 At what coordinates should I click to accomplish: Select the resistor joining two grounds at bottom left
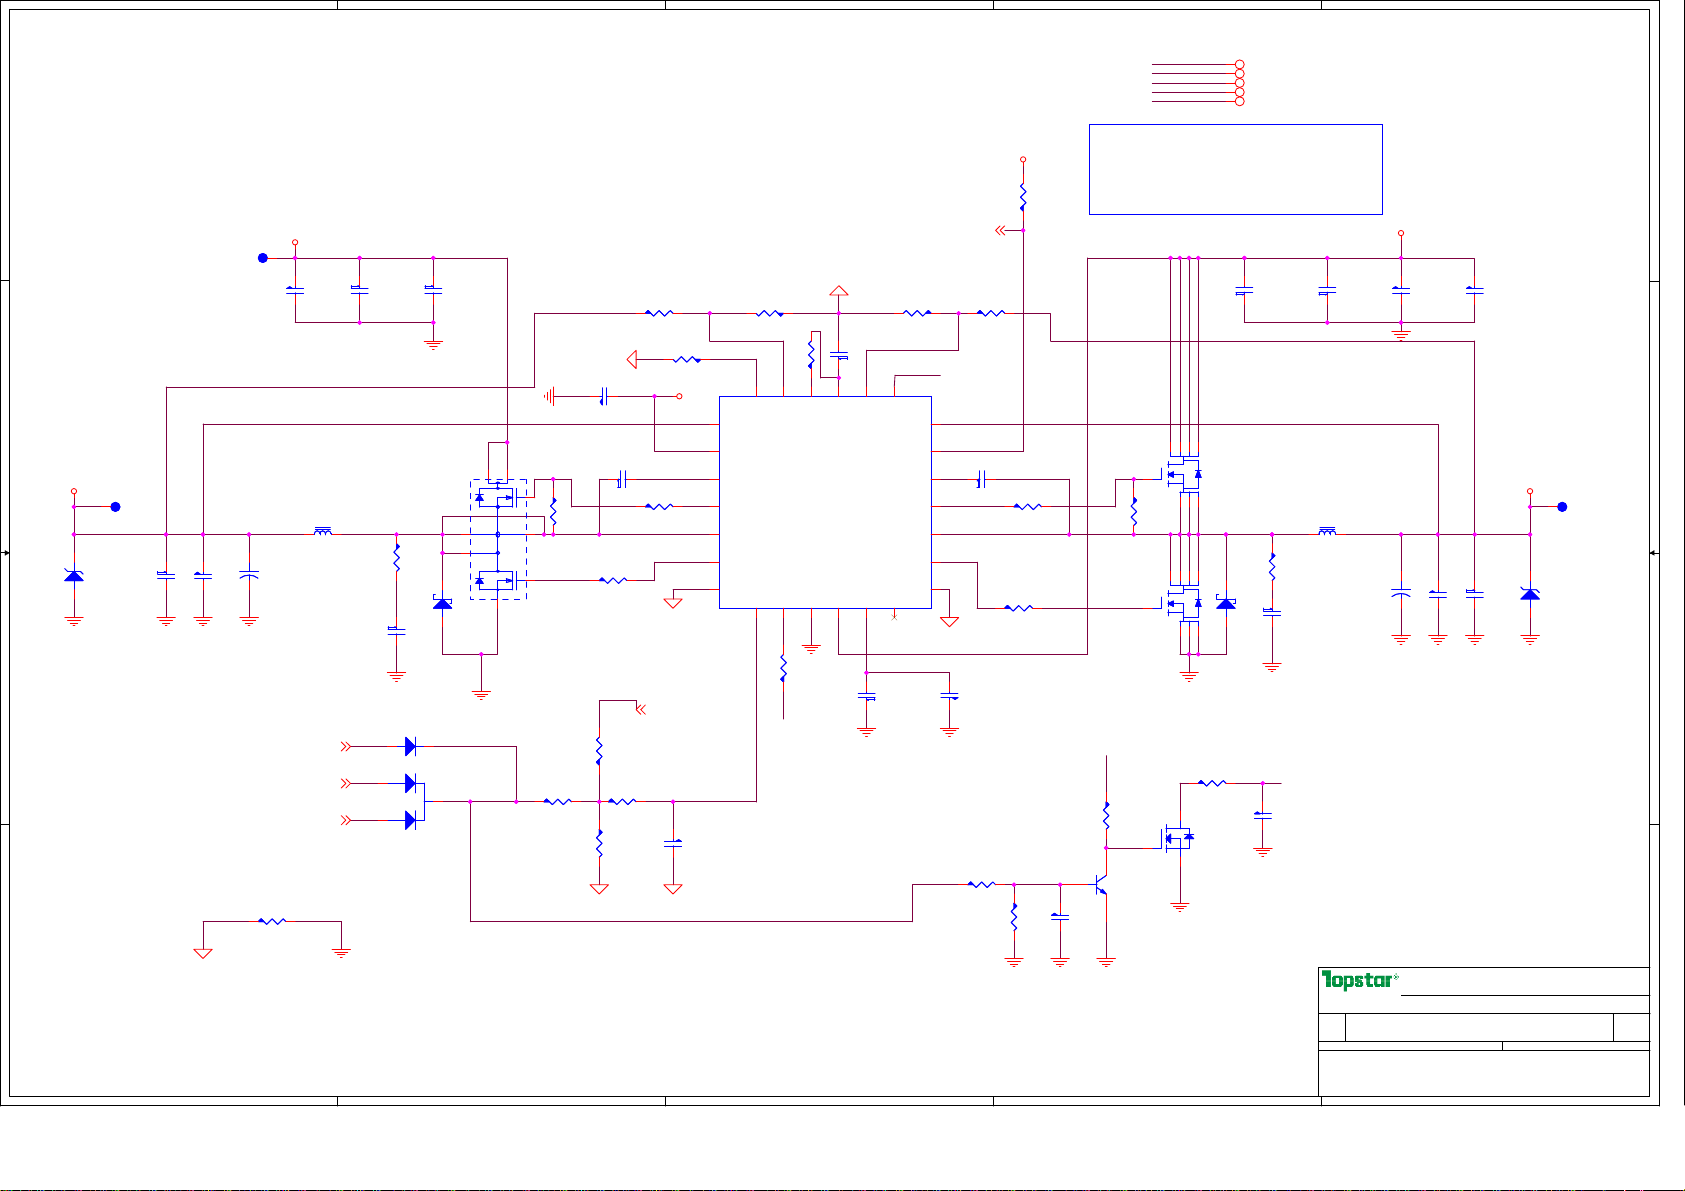click(x=272, y=921)
